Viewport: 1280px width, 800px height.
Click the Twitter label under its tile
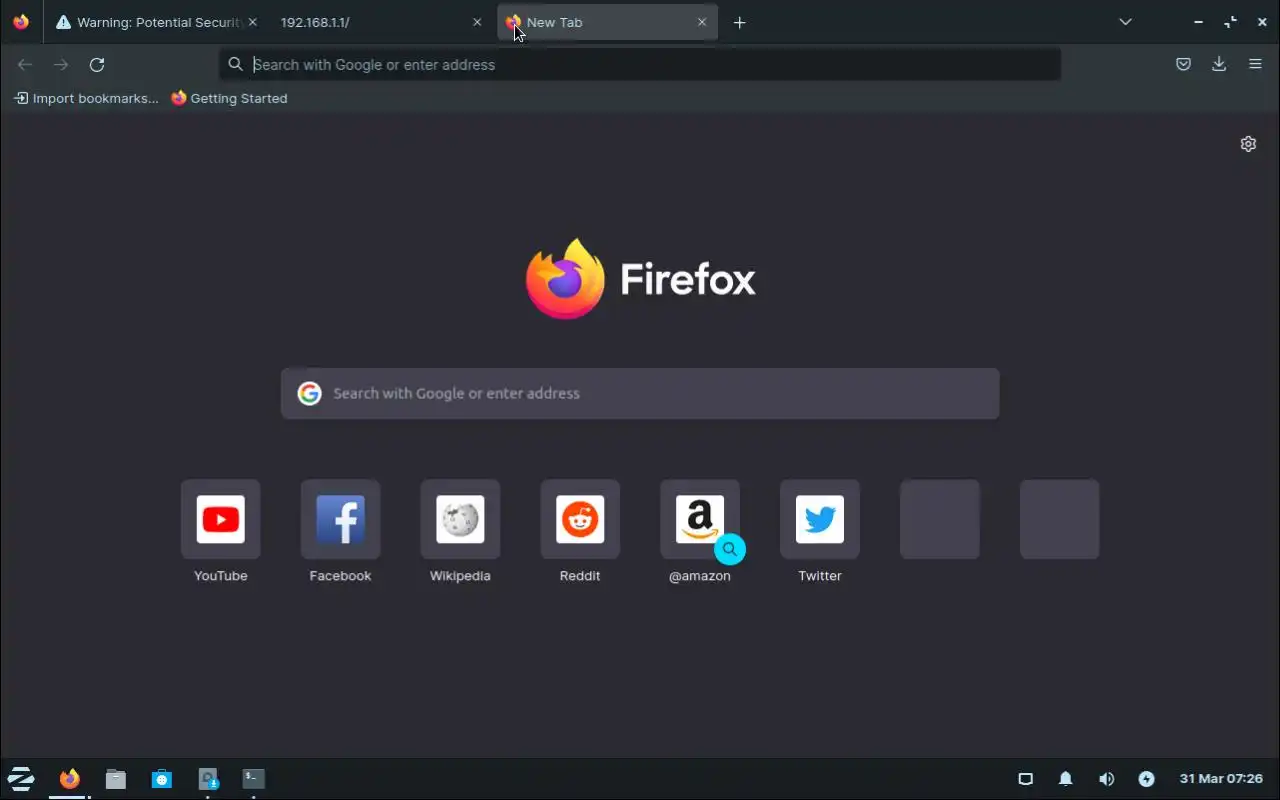click(820, 576)
